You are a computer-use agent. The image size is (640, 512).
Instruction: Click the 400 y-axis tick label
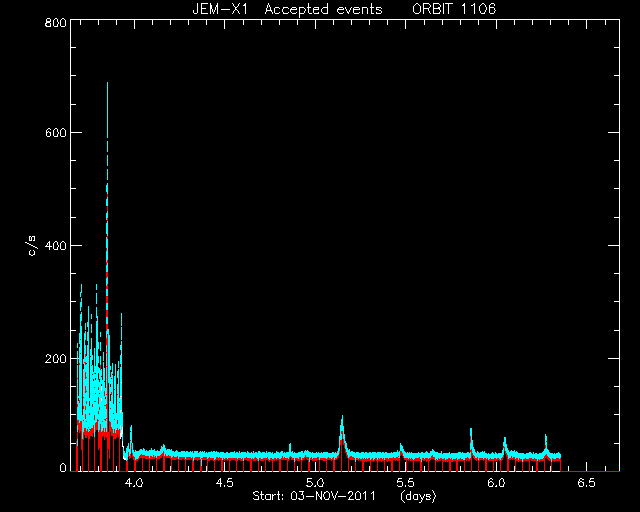click(x=55, y=246)
